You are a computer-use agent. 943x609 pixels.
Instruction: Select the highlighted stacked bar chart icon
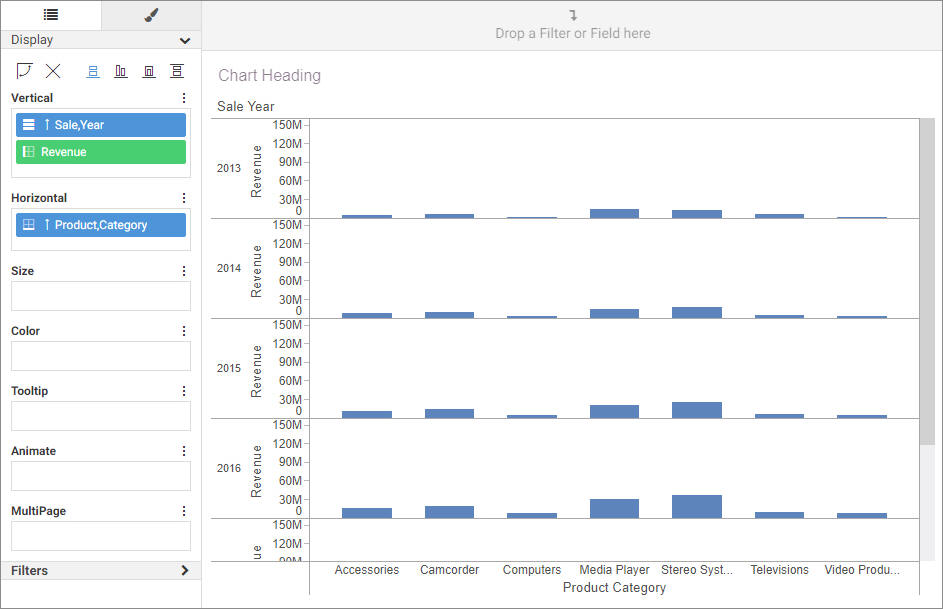[x=93, y=70]
